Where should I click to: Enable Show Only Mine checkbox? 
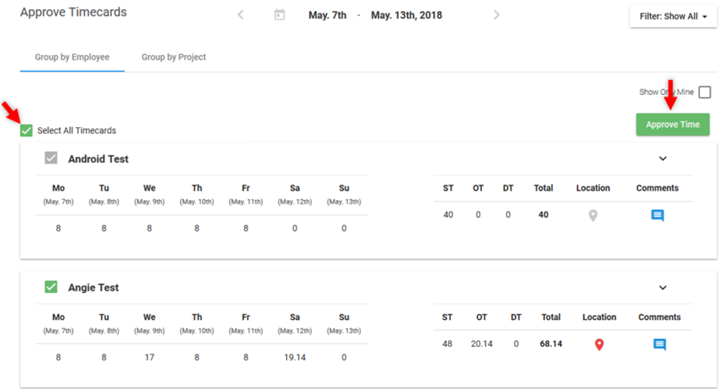[704, 92]
